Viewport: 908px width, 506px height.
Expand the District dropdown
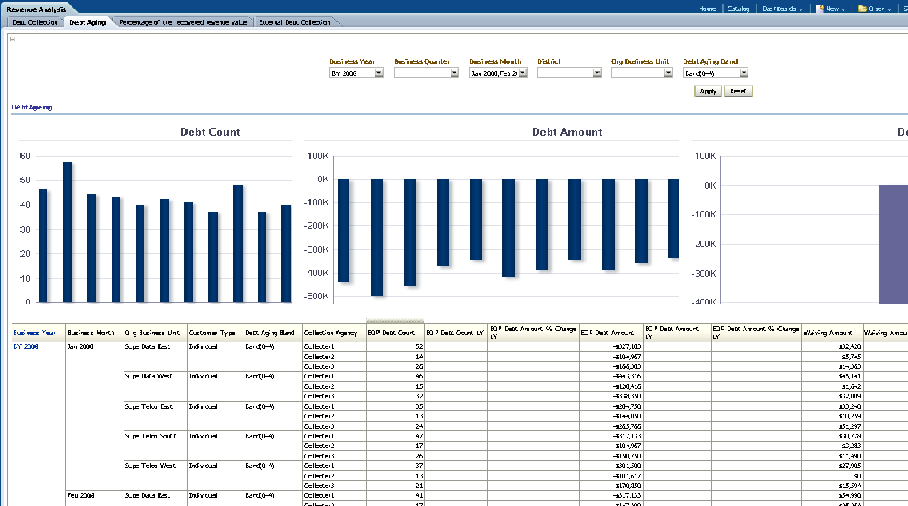point(597,73)
